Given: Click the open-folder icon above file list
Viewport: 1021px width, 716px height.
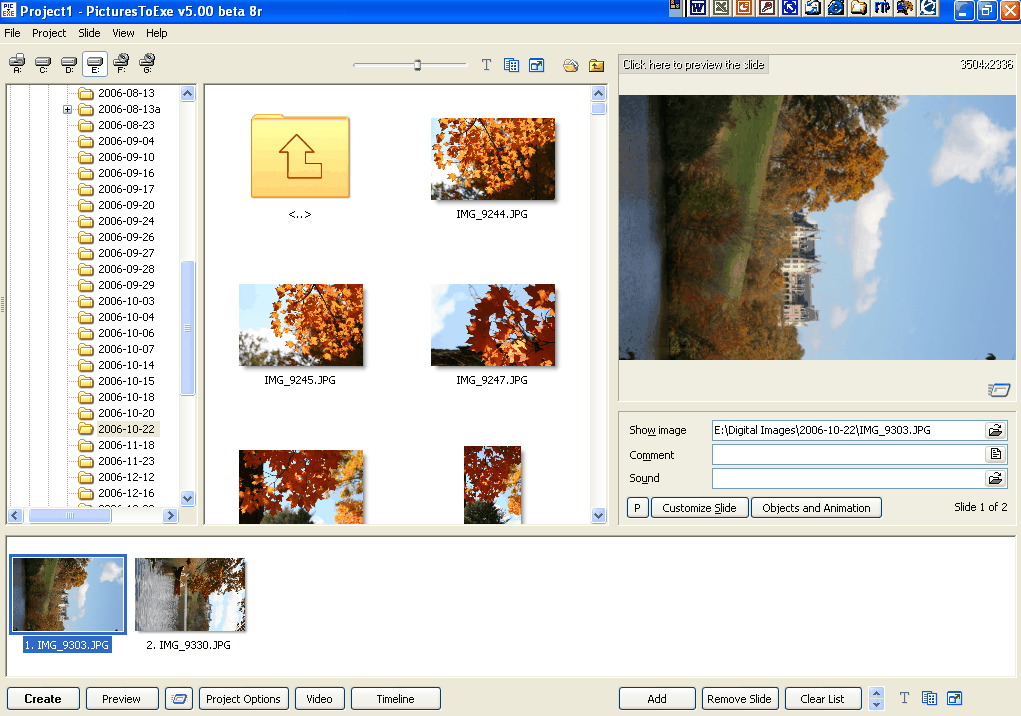Looking at the screenshot, I should [x=571, y=65].
